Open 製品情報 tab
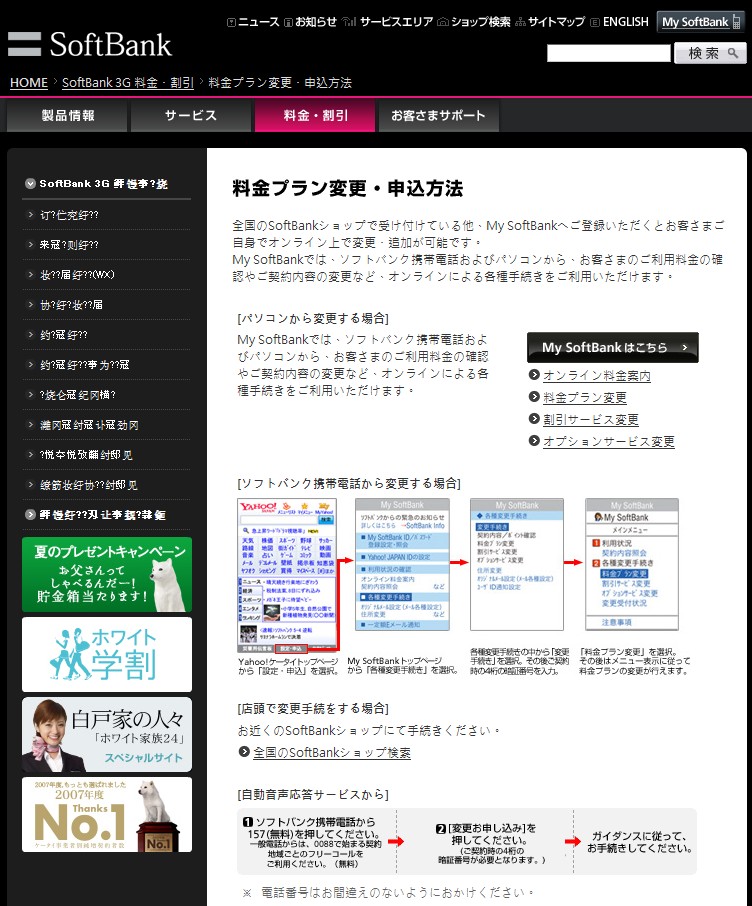 click(x=67, y=116)
